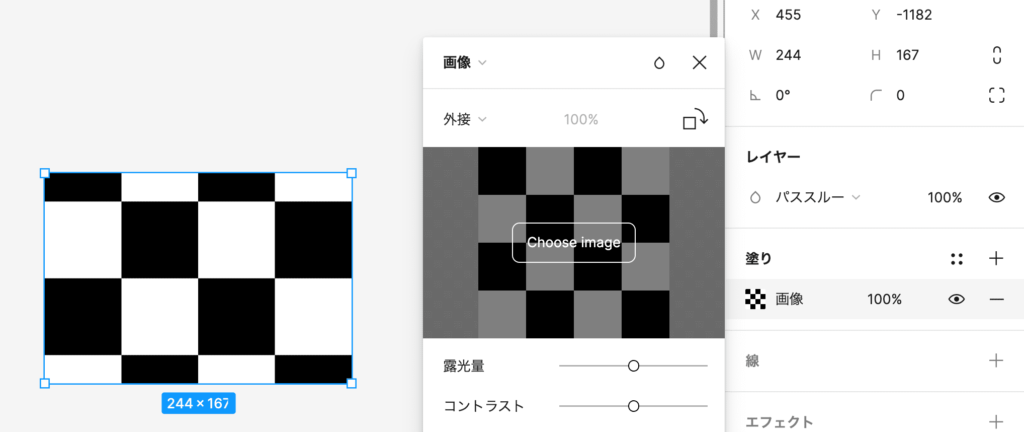The image size is (1024, 432).
Task: Open the 画像 fill type dropdown
Action: coord(465,63)
